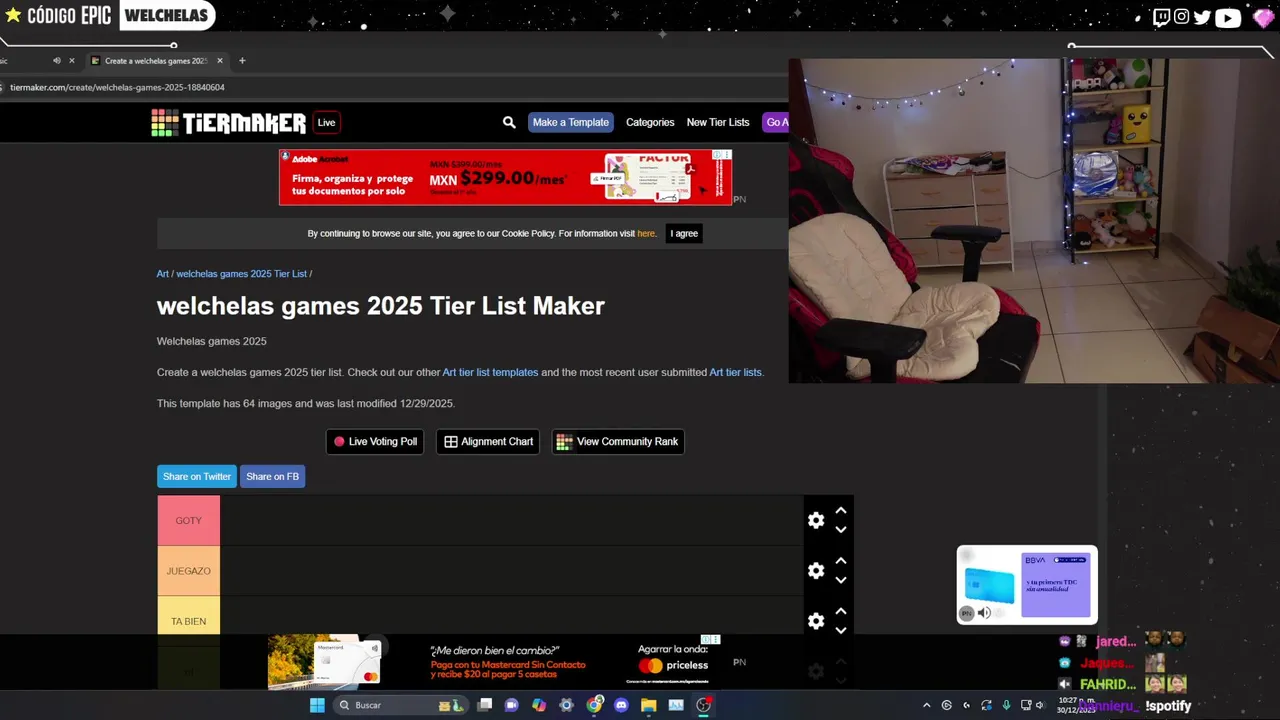Click Share on Twitter
The width and height of the screenshot is (1280, 720).
click(x=196, y=476)
